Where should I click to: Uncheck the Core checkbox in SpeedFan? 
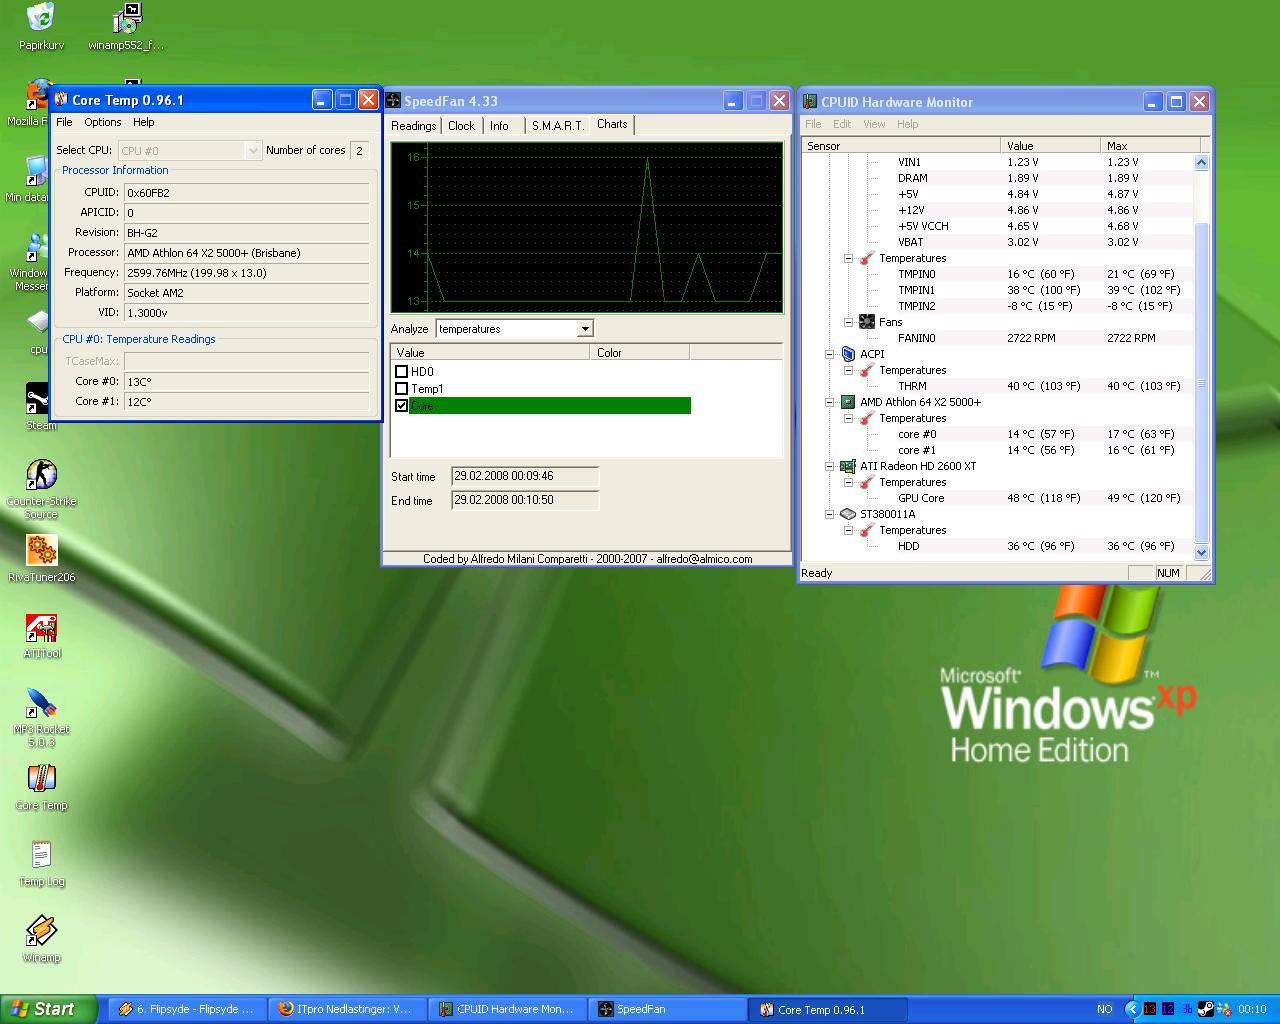click(x=402, y=406)
